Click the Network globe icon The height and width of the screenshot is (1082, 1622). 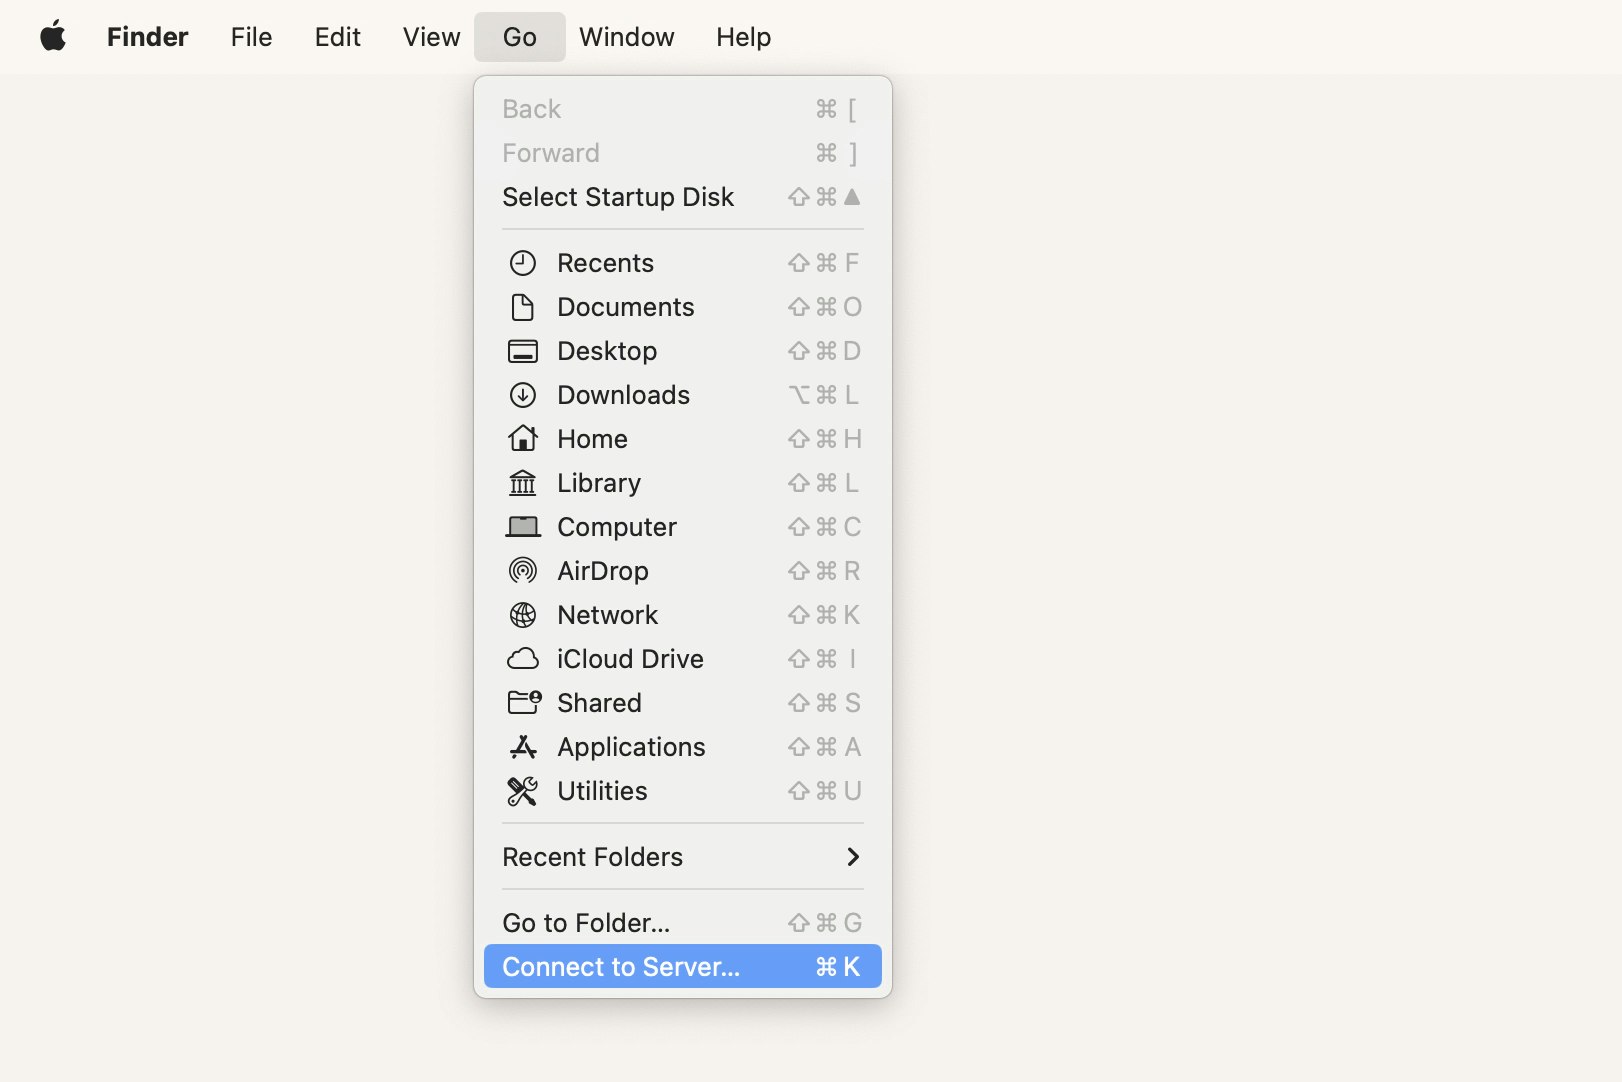point(523,615)
